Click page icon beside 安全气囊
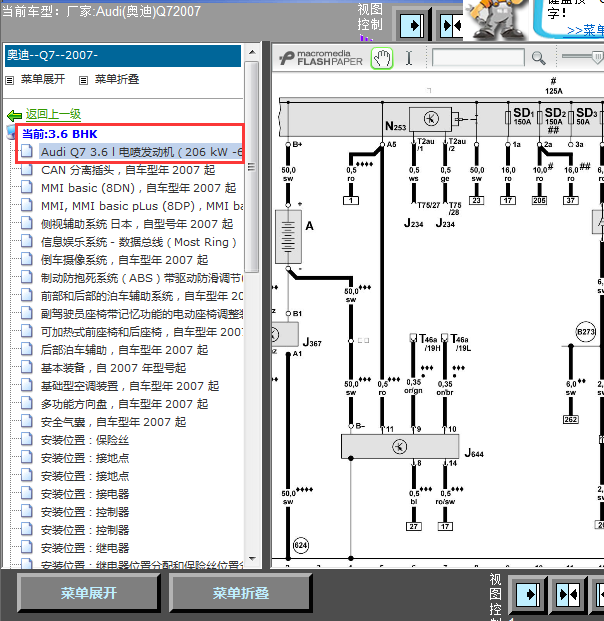The width and height of the screenshot is (604, 621). pos(27,421)
